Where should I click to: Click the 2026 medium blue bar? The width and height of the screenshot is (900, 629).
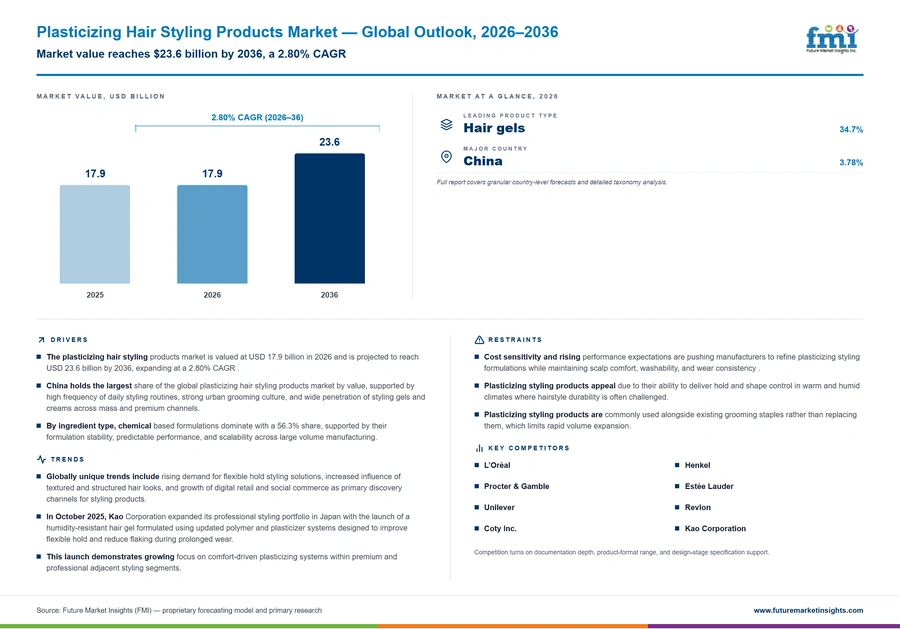(x=212, y=234)
